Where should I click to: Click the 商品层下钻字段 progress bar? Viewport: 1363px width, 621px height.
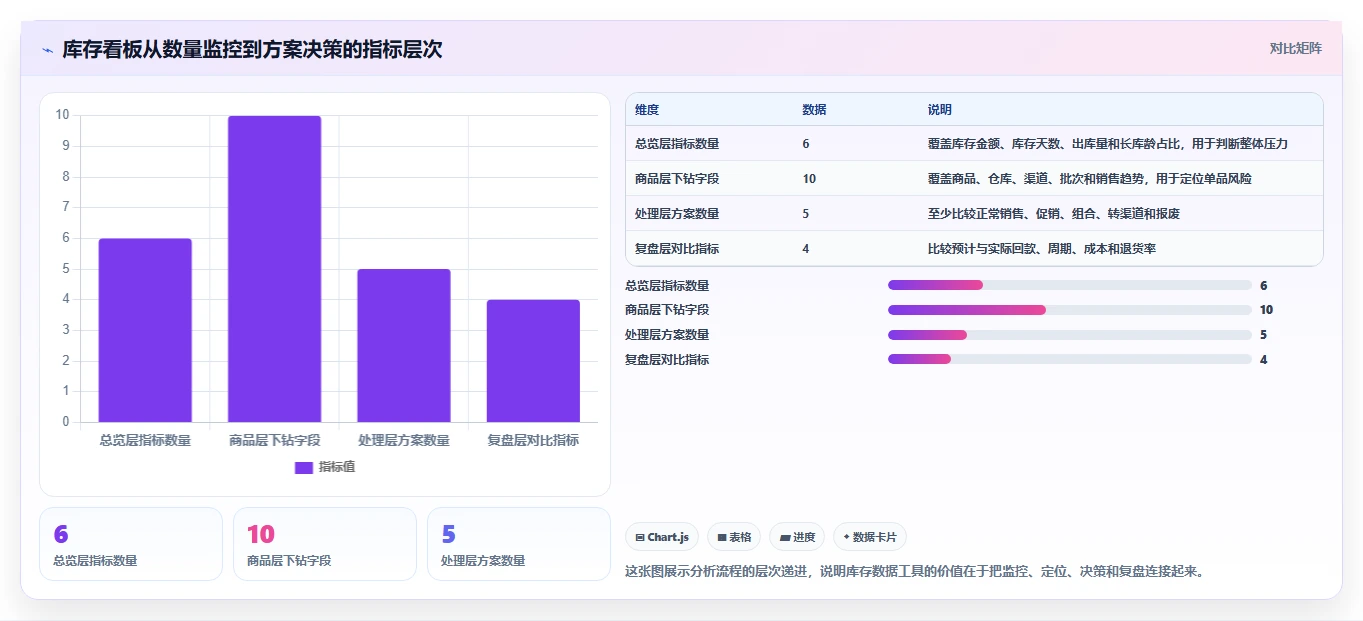point(1070,310)
